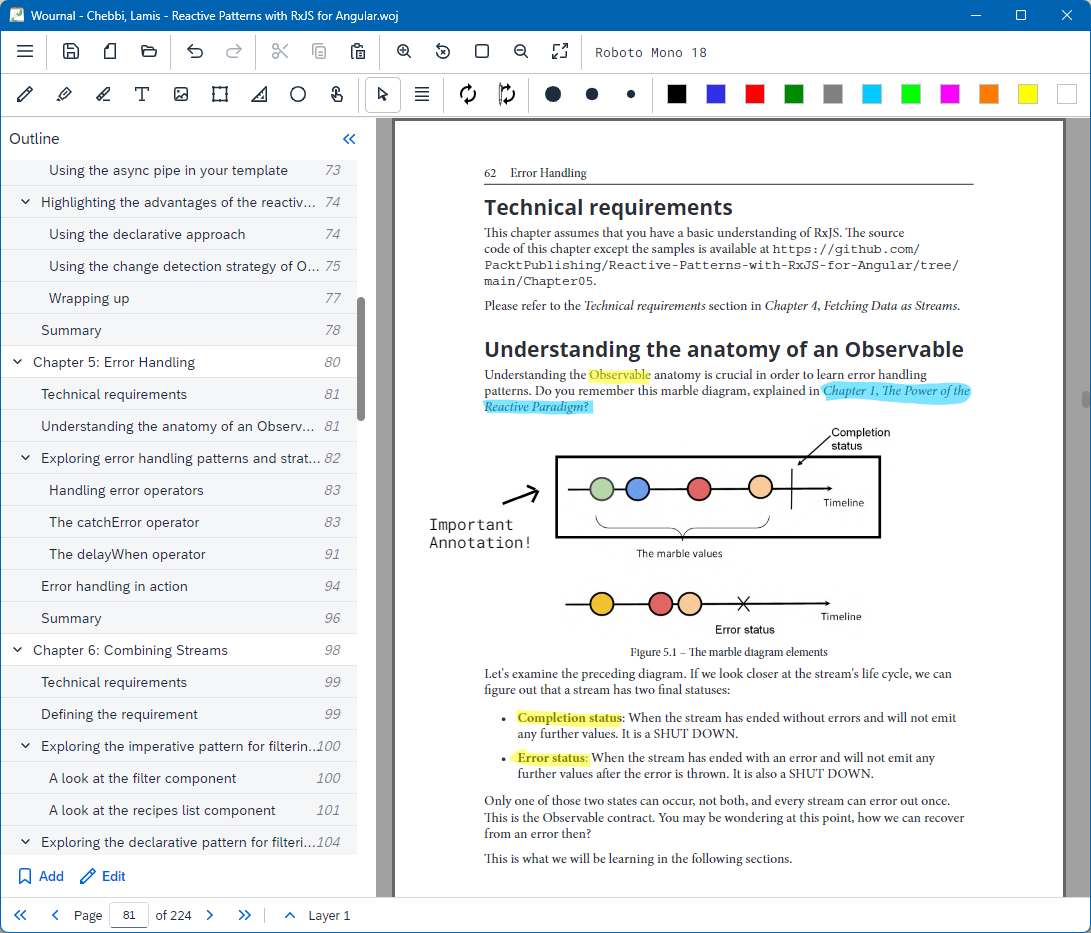The height and width of the screenshot is (933, 1091).
Task: Zoom in on the page
Action: click(404, 51)
